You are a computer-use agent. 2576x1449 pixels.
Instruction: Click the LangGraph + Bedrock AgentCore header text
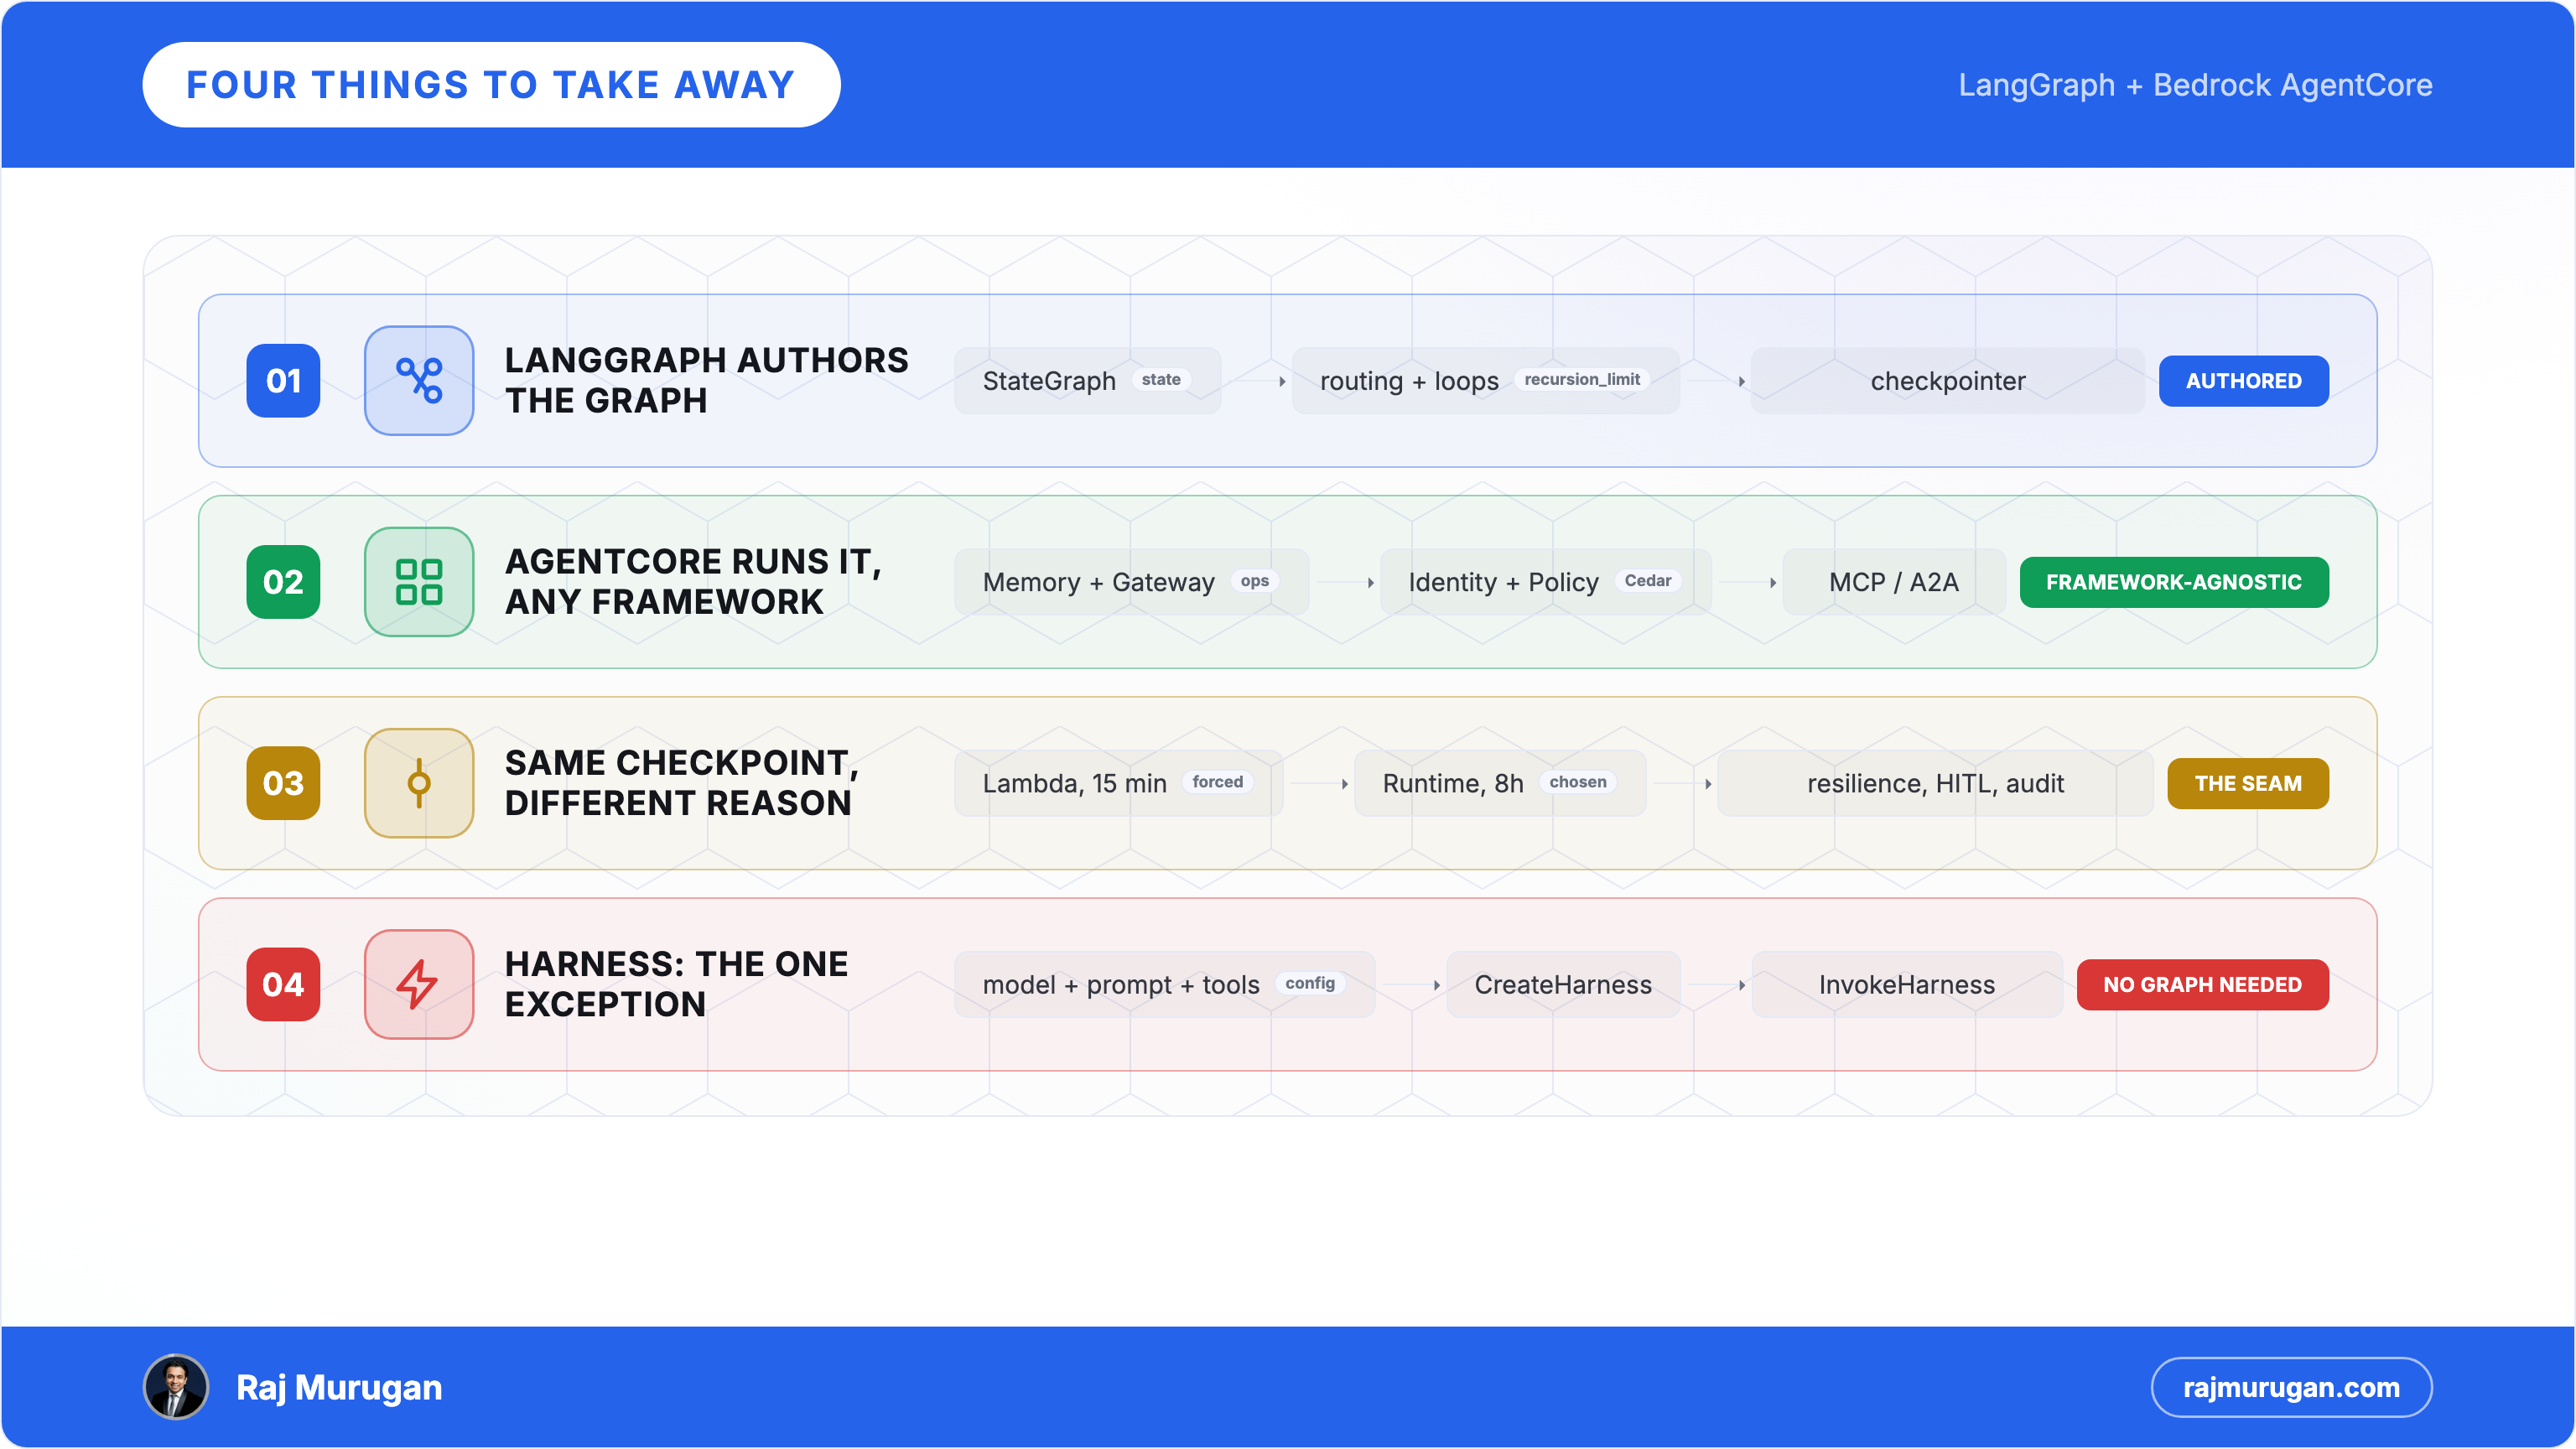coord(2195,85)
